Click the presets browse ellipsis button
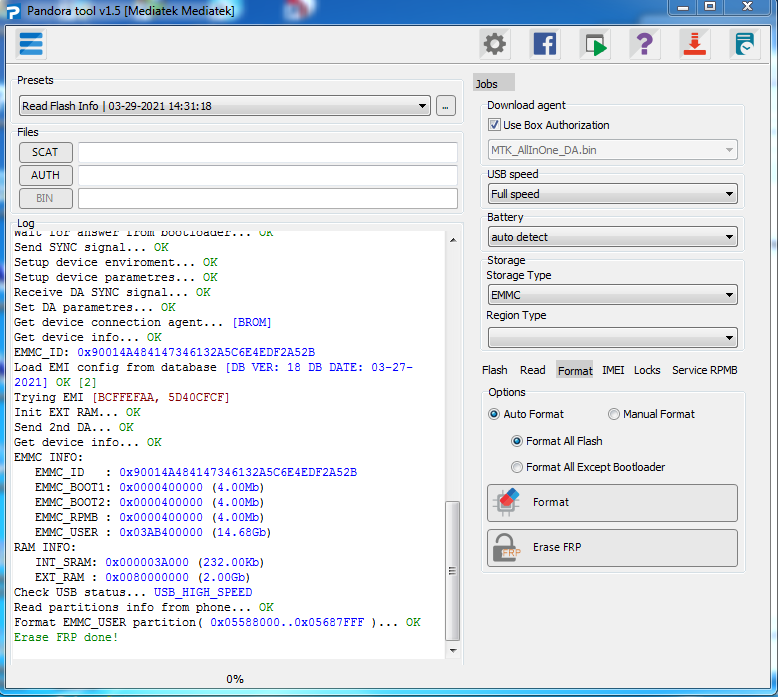This screenshot has height=697, width=778. pos(446,106)
